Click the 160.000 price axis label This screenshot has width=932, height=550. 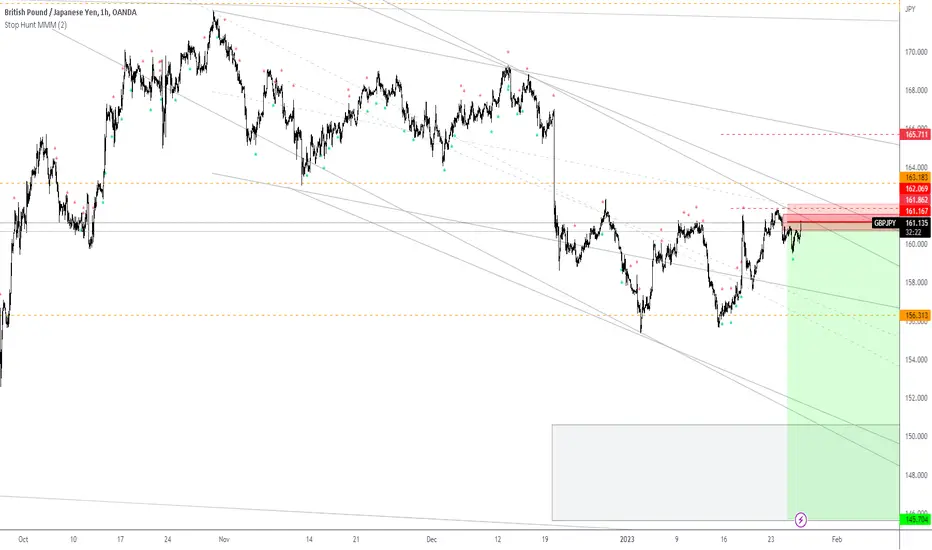click(917, 244)
